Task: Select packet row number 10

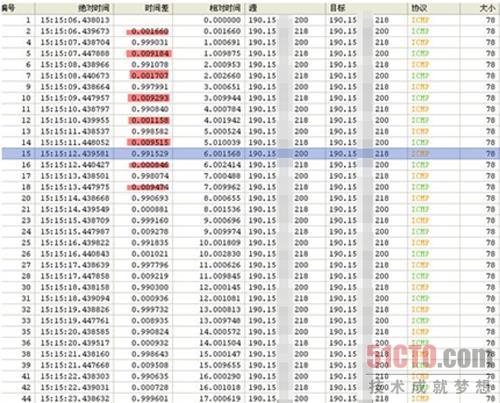Action: pos(250,98)
